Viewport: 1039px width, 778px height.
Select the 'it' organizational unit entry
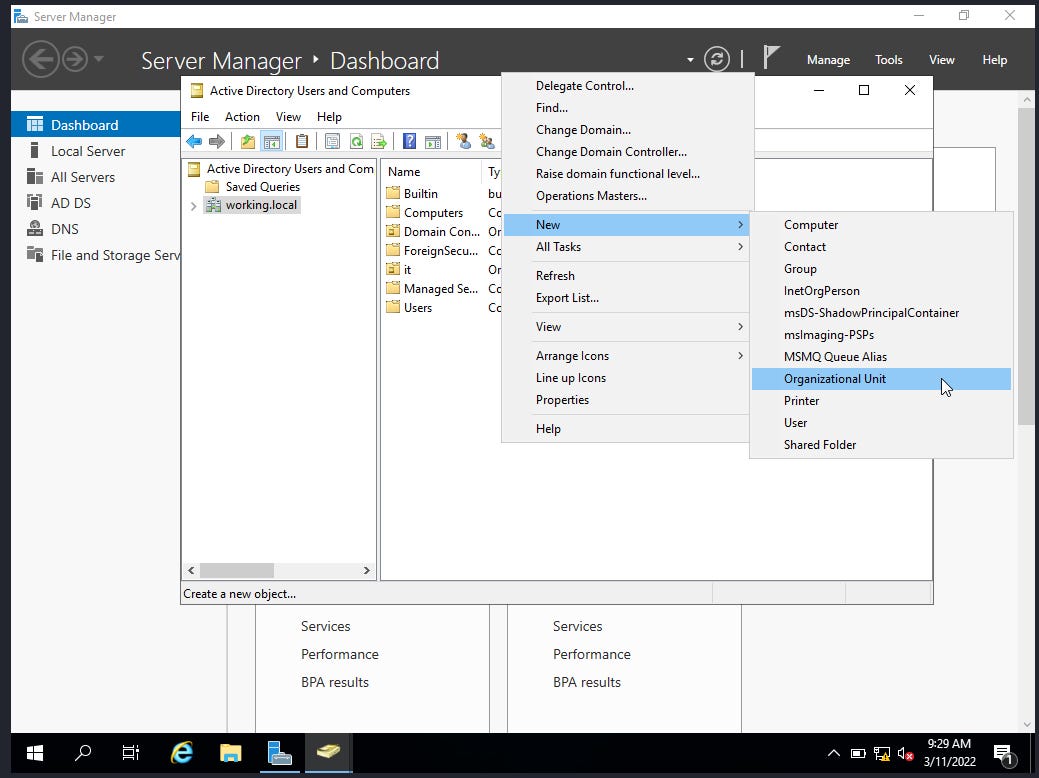[399, 270]
